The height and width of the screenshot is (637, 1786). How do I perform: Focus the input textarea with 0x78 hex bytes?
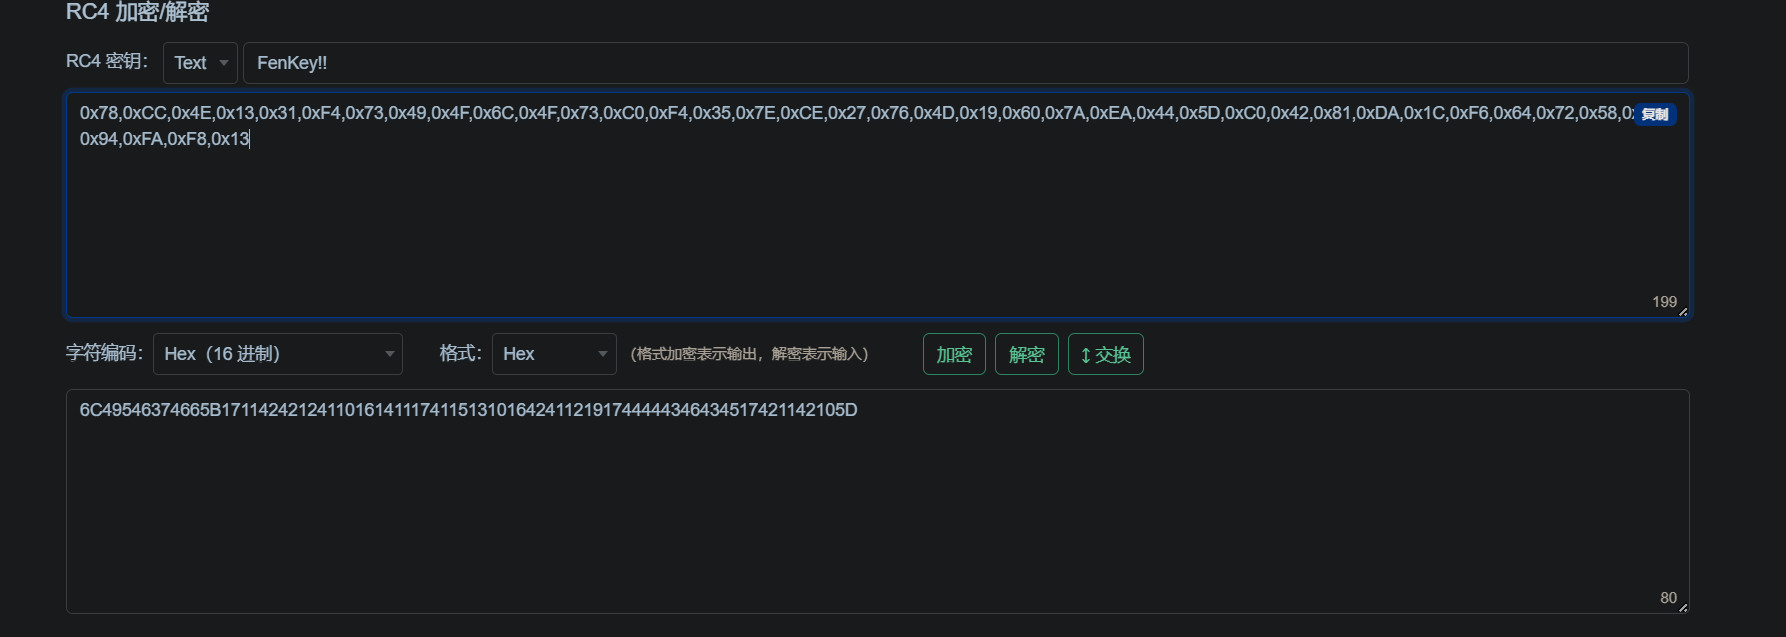coord(877,205)
